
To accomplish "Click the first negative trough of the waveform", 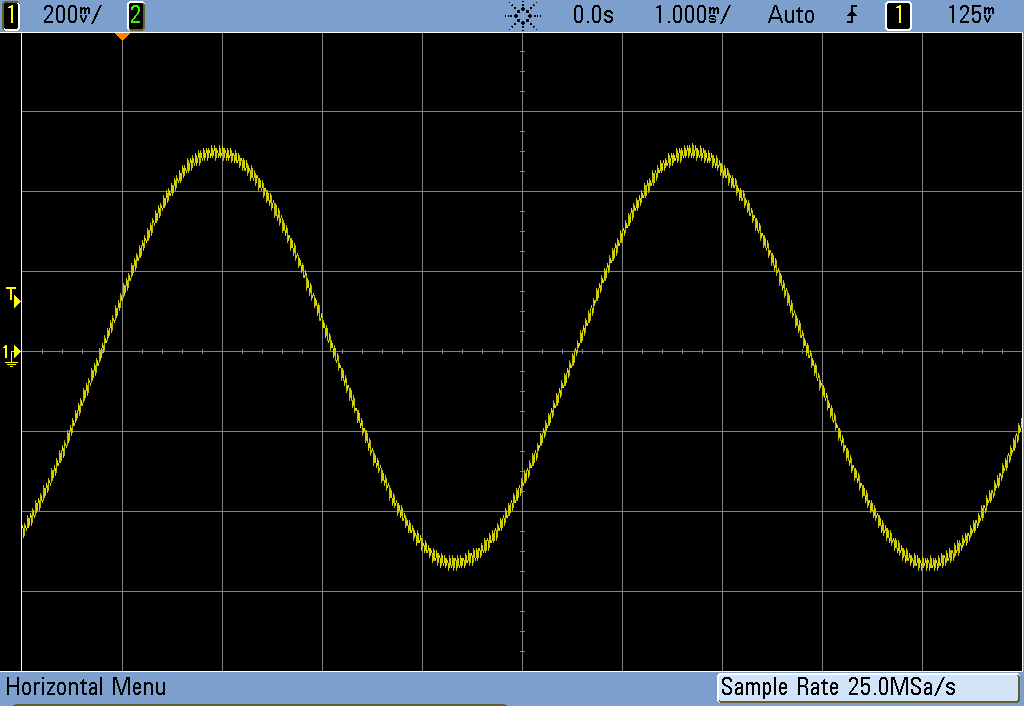I will tap(454, 560).
